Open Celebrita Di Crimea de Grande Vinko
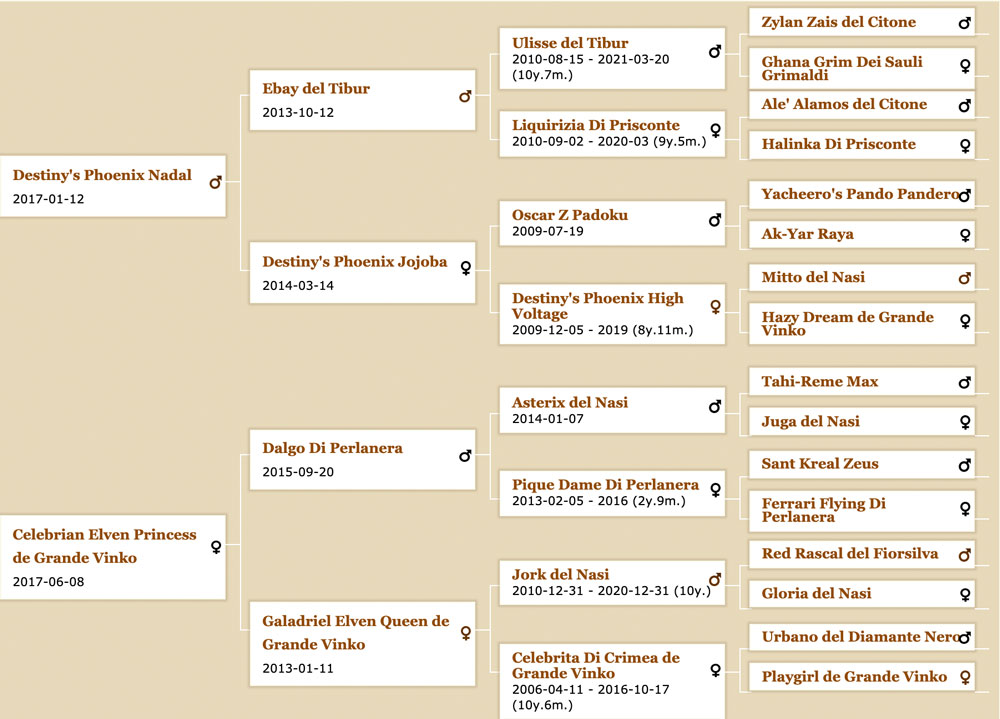Image resolution: width=1000 pixels, height=719 pixels. [596, 665]
